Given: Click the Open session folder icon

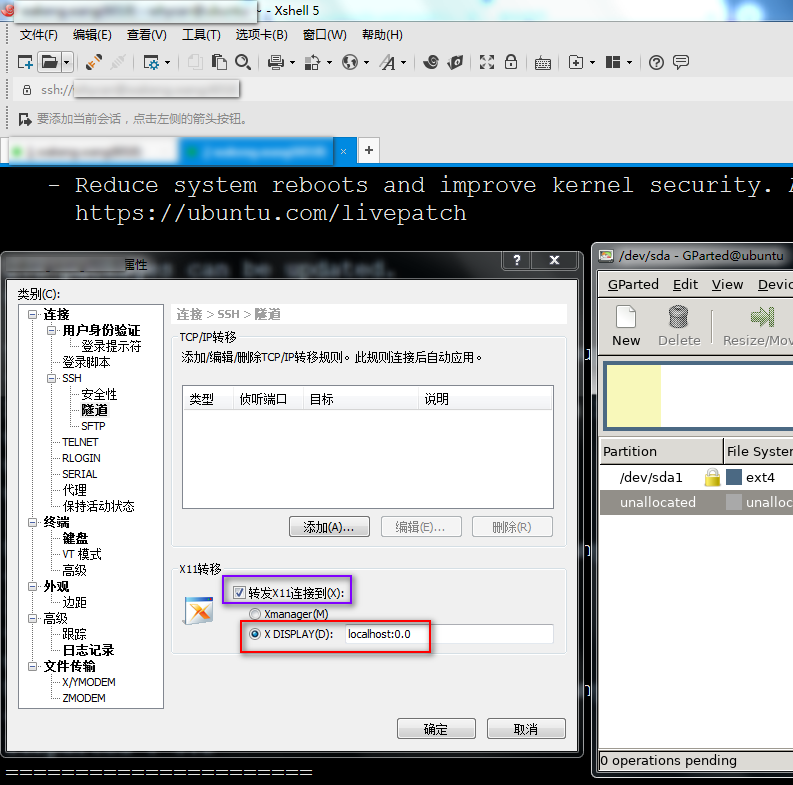Looking at the screenshot, I should point(50,62).
